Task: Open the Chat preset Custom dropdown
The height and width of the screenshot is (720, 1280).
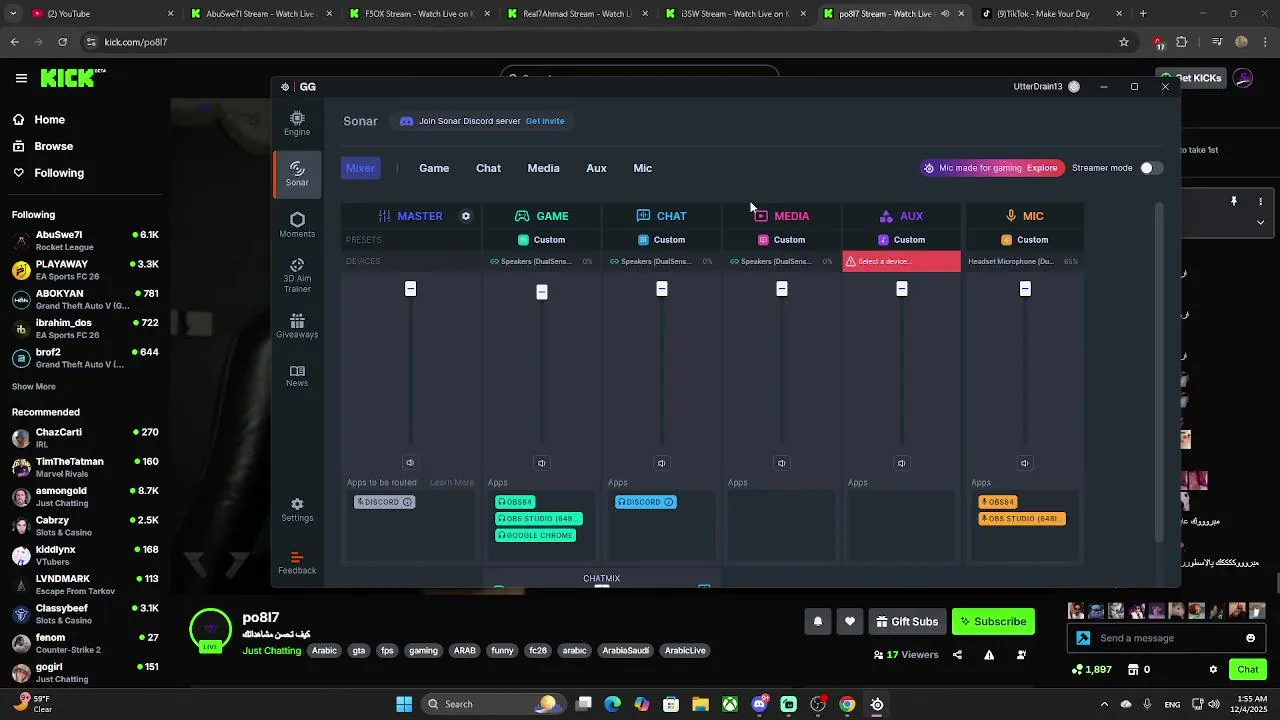Action: [x=662, y=240]
